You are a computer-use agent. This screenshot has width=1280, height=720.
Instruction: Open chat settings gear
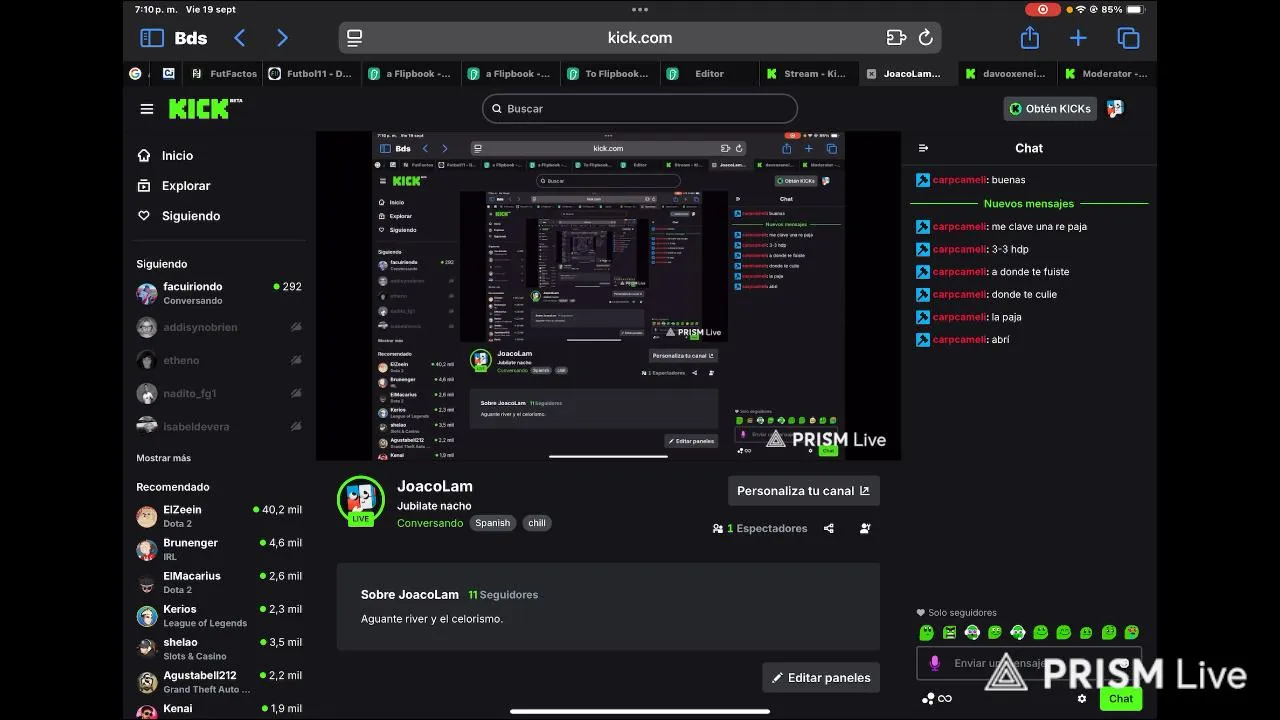(x=1082, y=699)
